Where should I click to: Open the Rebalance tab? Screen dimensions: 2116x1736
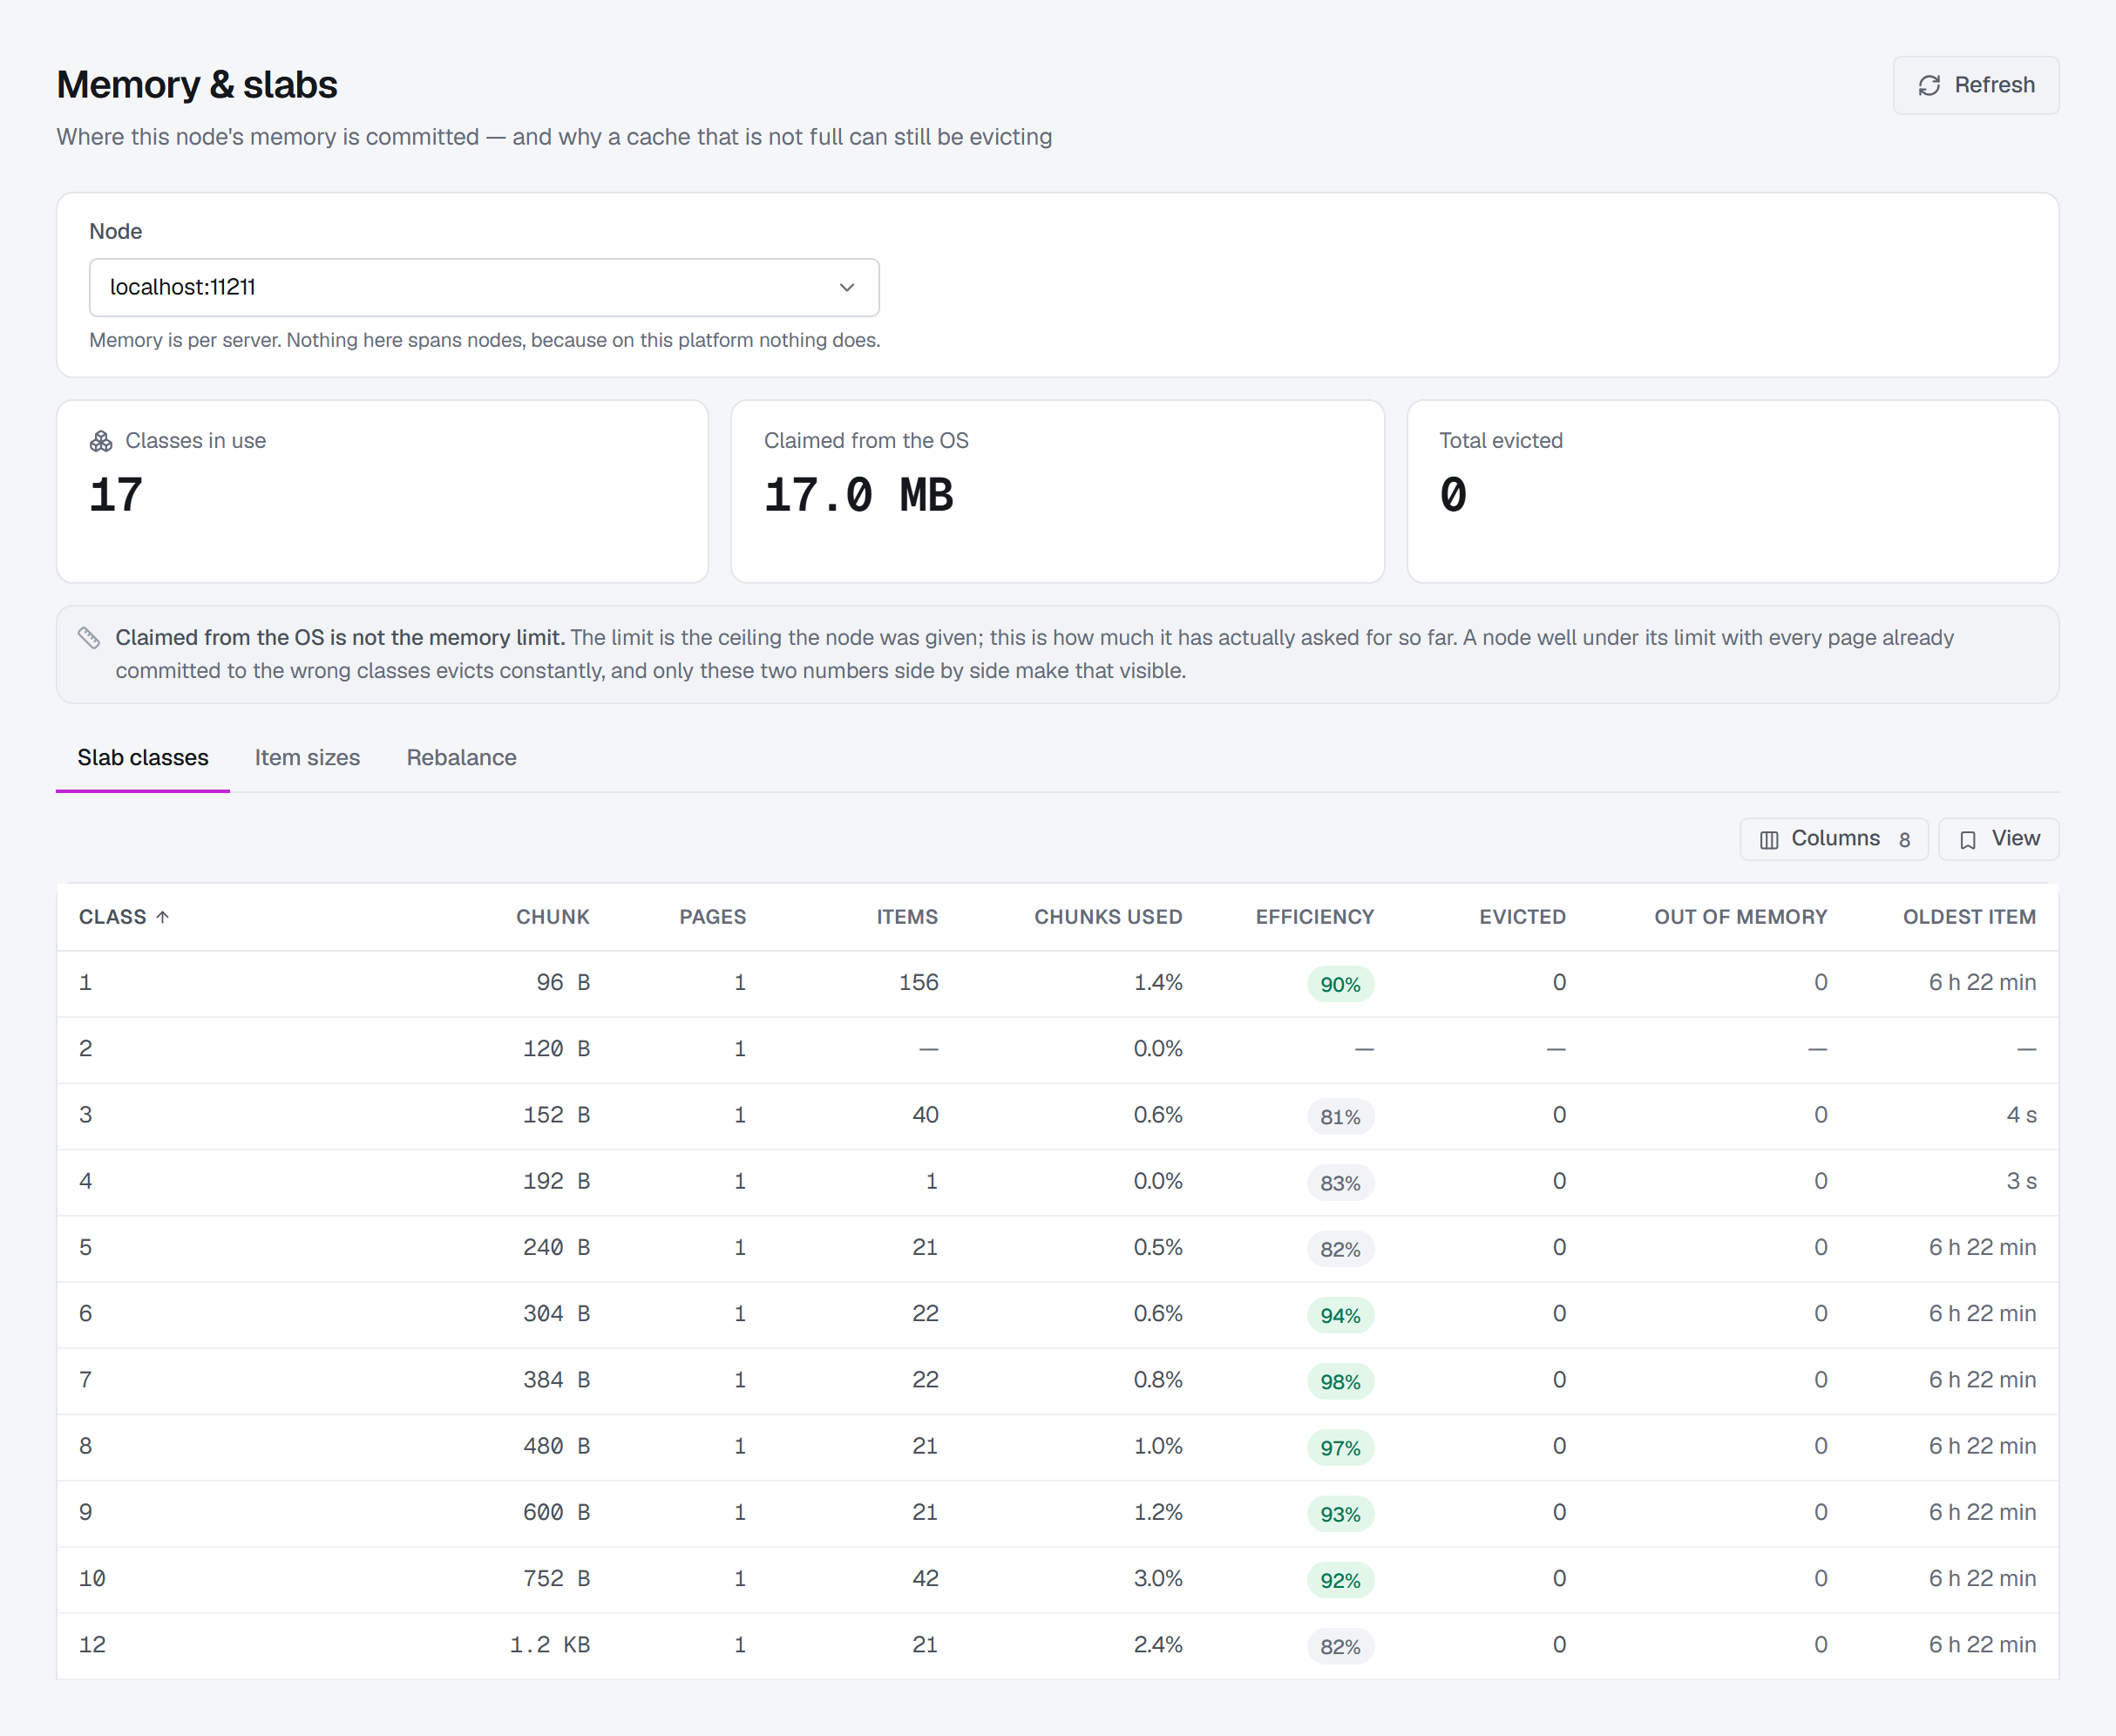(x=461, y=757)
